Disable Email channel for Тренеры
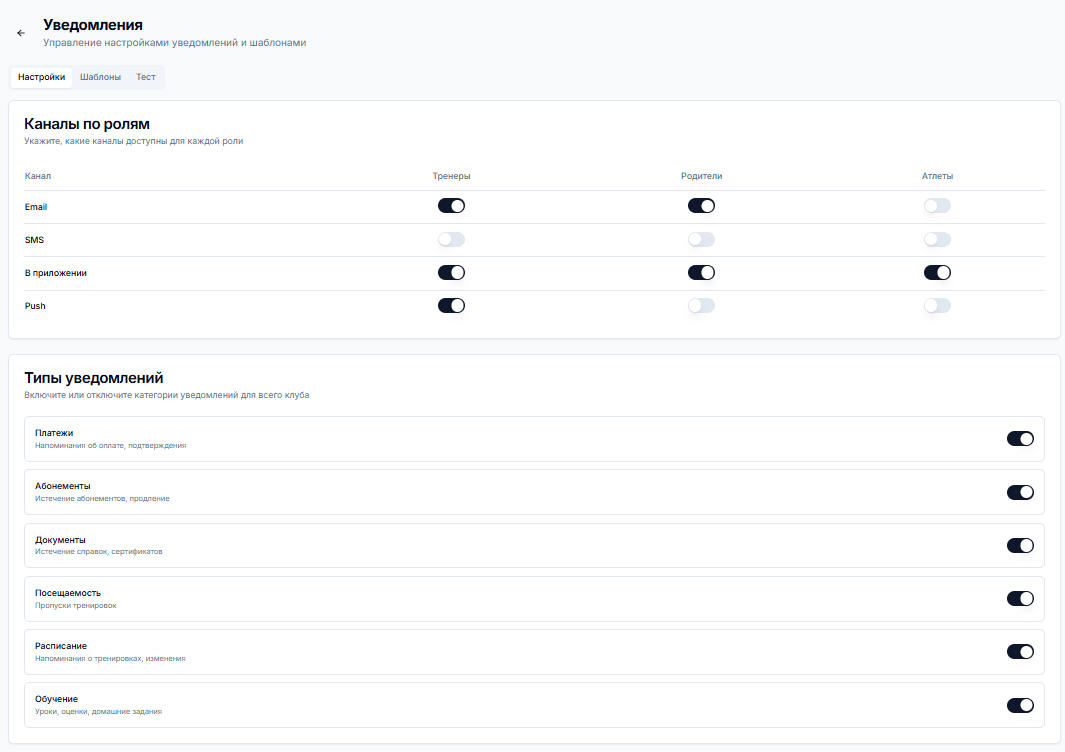Screen dimensions: 1065x752 pos(451,206)
